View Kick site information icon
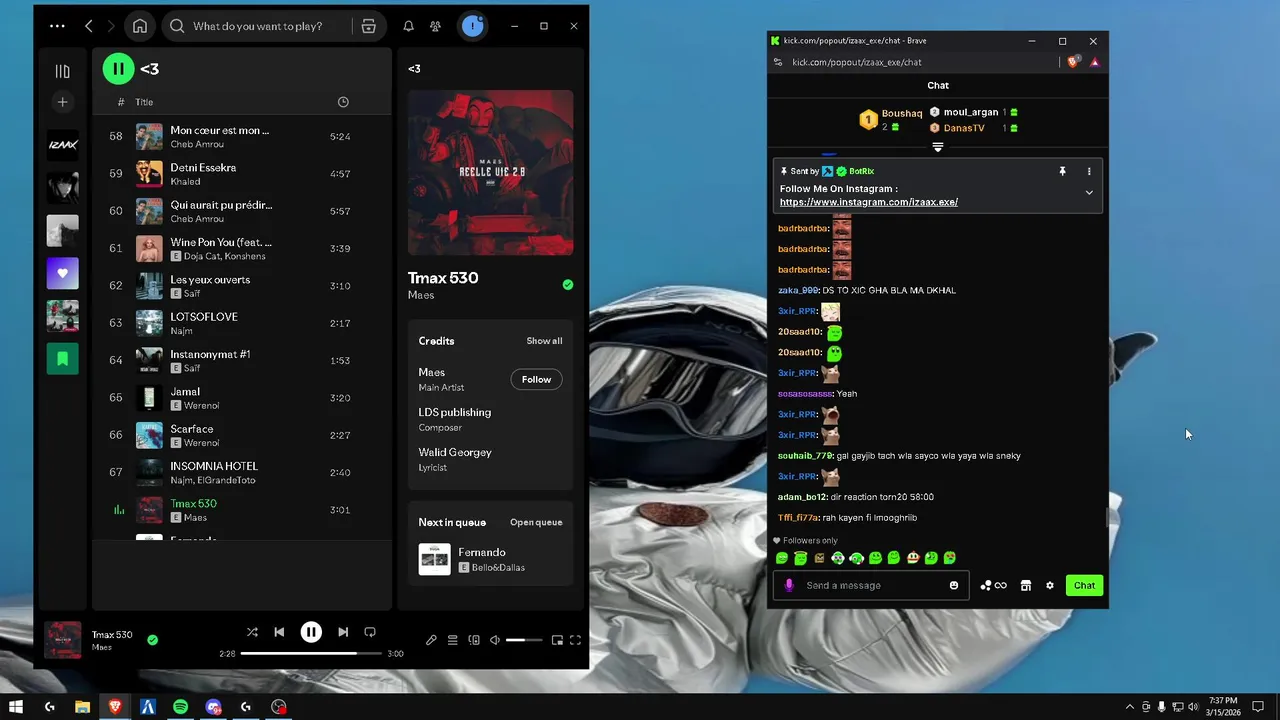This screenshot has width=1280, height=720. tap(778, 62)
